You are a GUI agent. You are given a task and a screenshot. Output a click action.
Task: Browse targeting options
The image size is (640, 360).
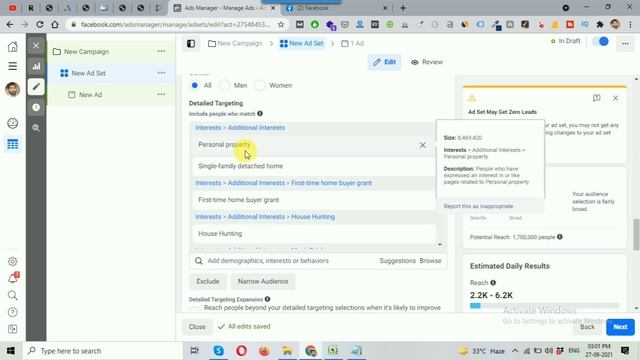pos(430,260)
